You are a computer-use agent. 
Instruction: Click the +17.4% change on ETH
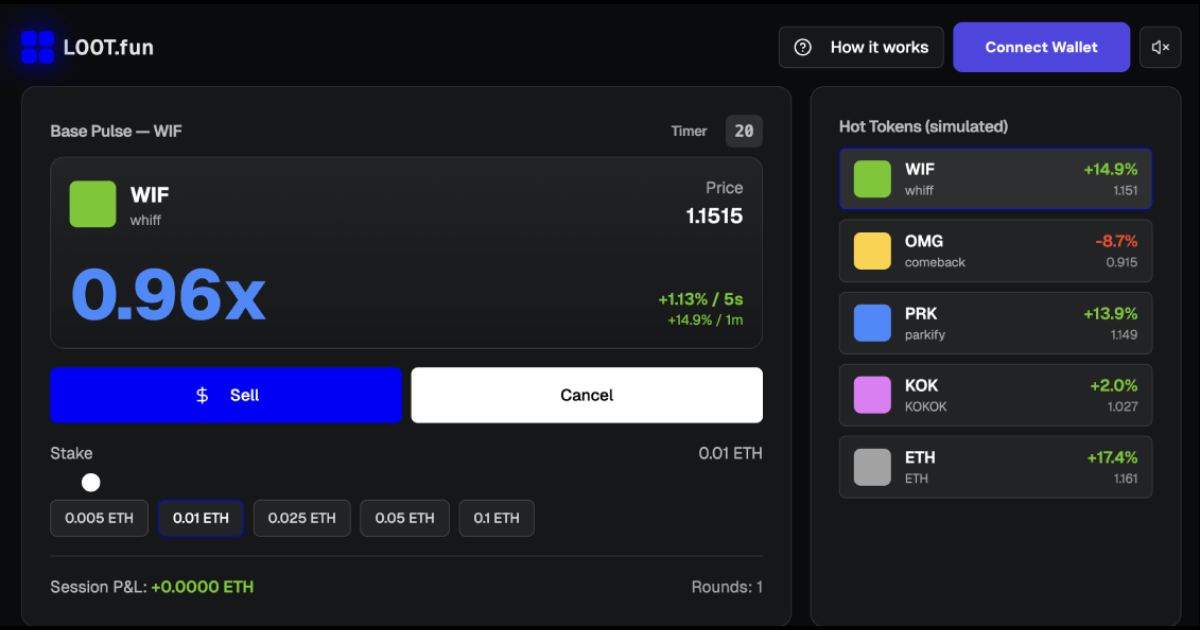tap(1112, 457)
